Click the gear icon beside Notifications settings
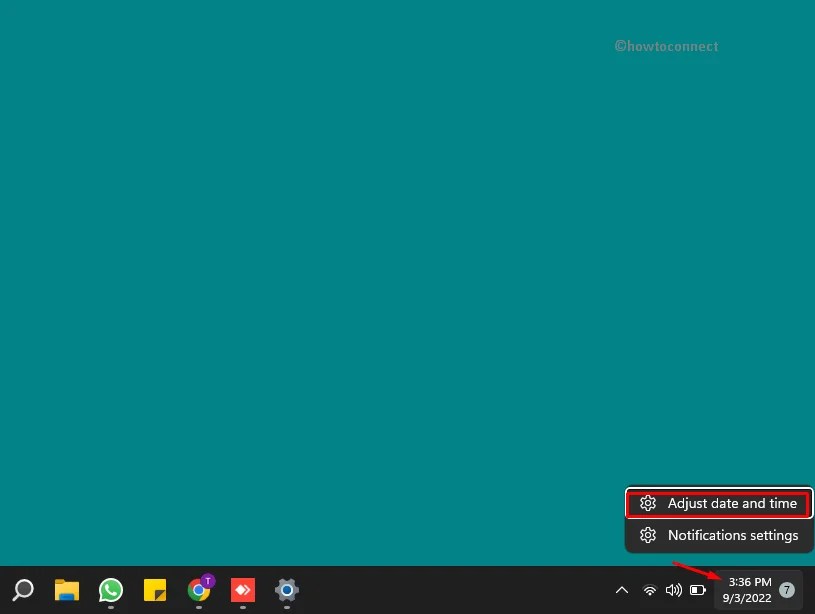 [x=648, y=535]
